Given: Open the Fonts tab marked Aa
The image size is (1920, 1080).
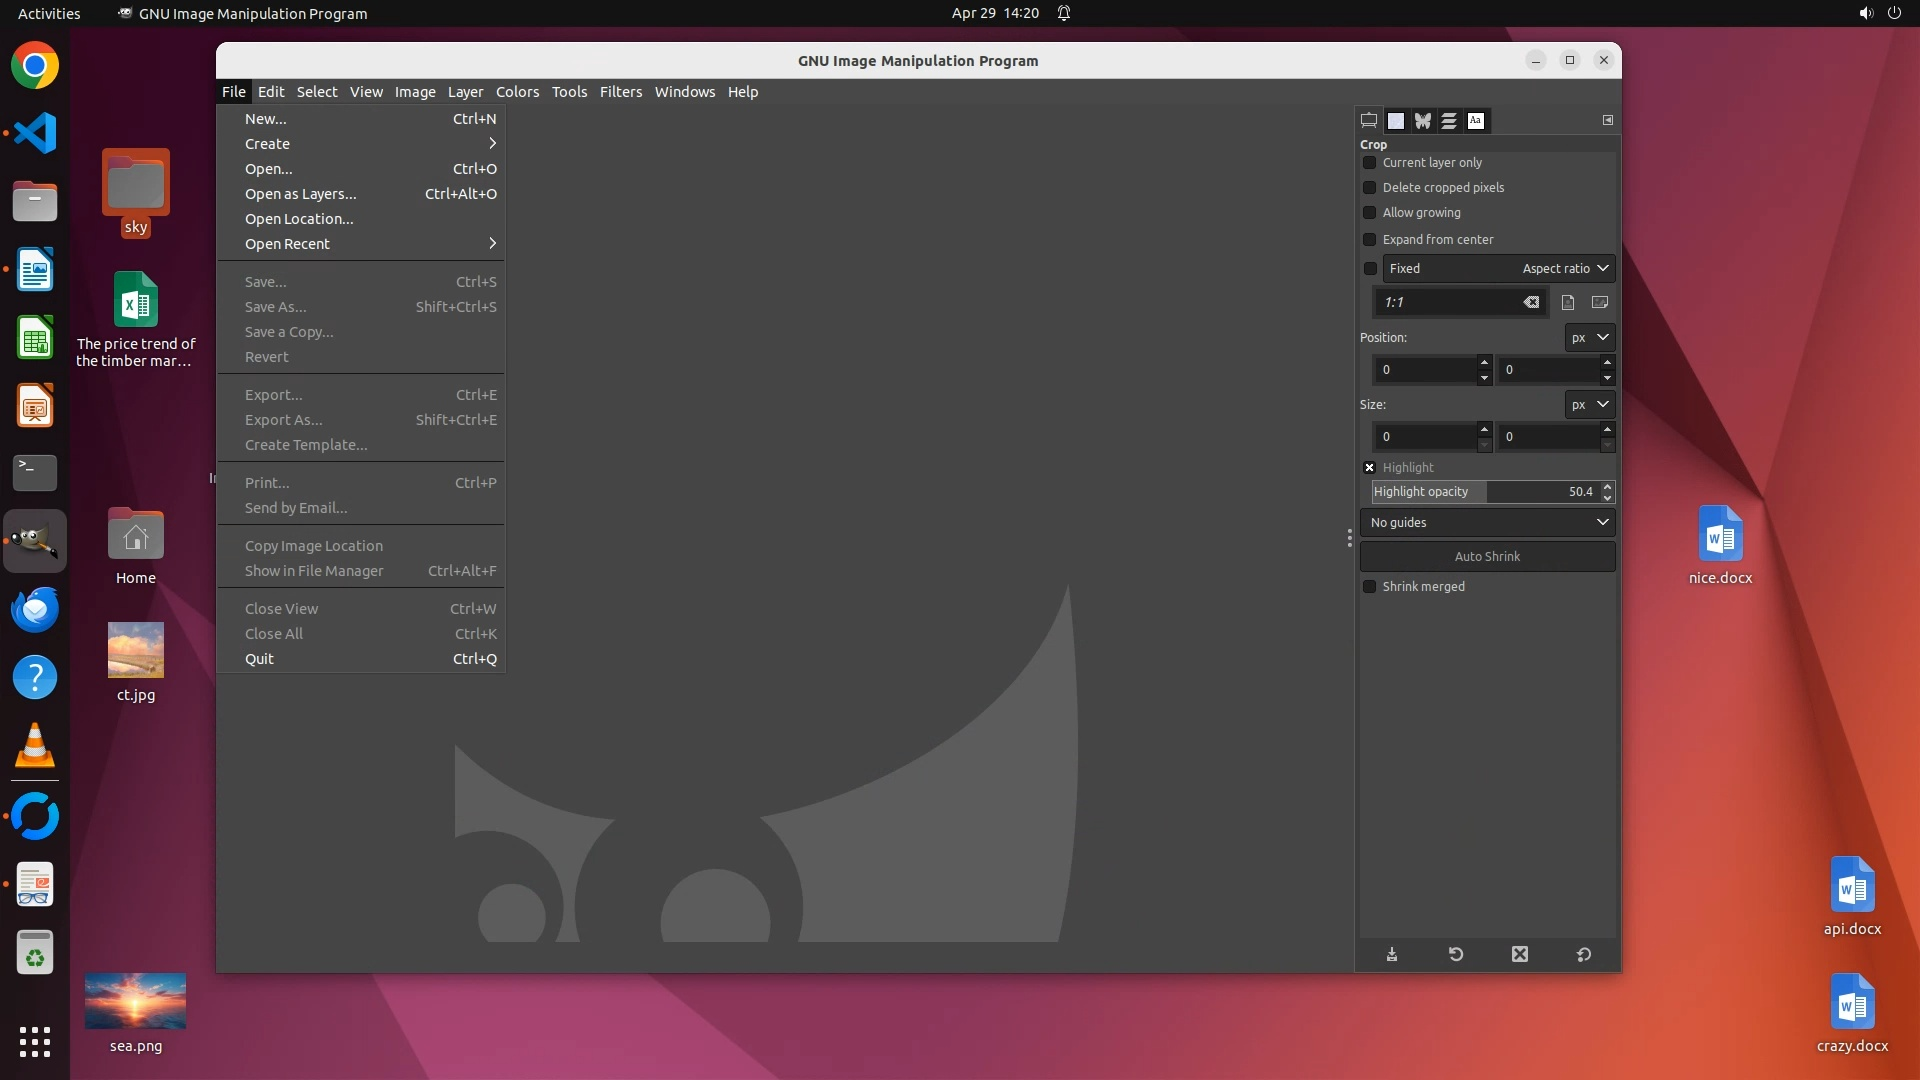Looking at the screenshot, I should pos(1475,121).
